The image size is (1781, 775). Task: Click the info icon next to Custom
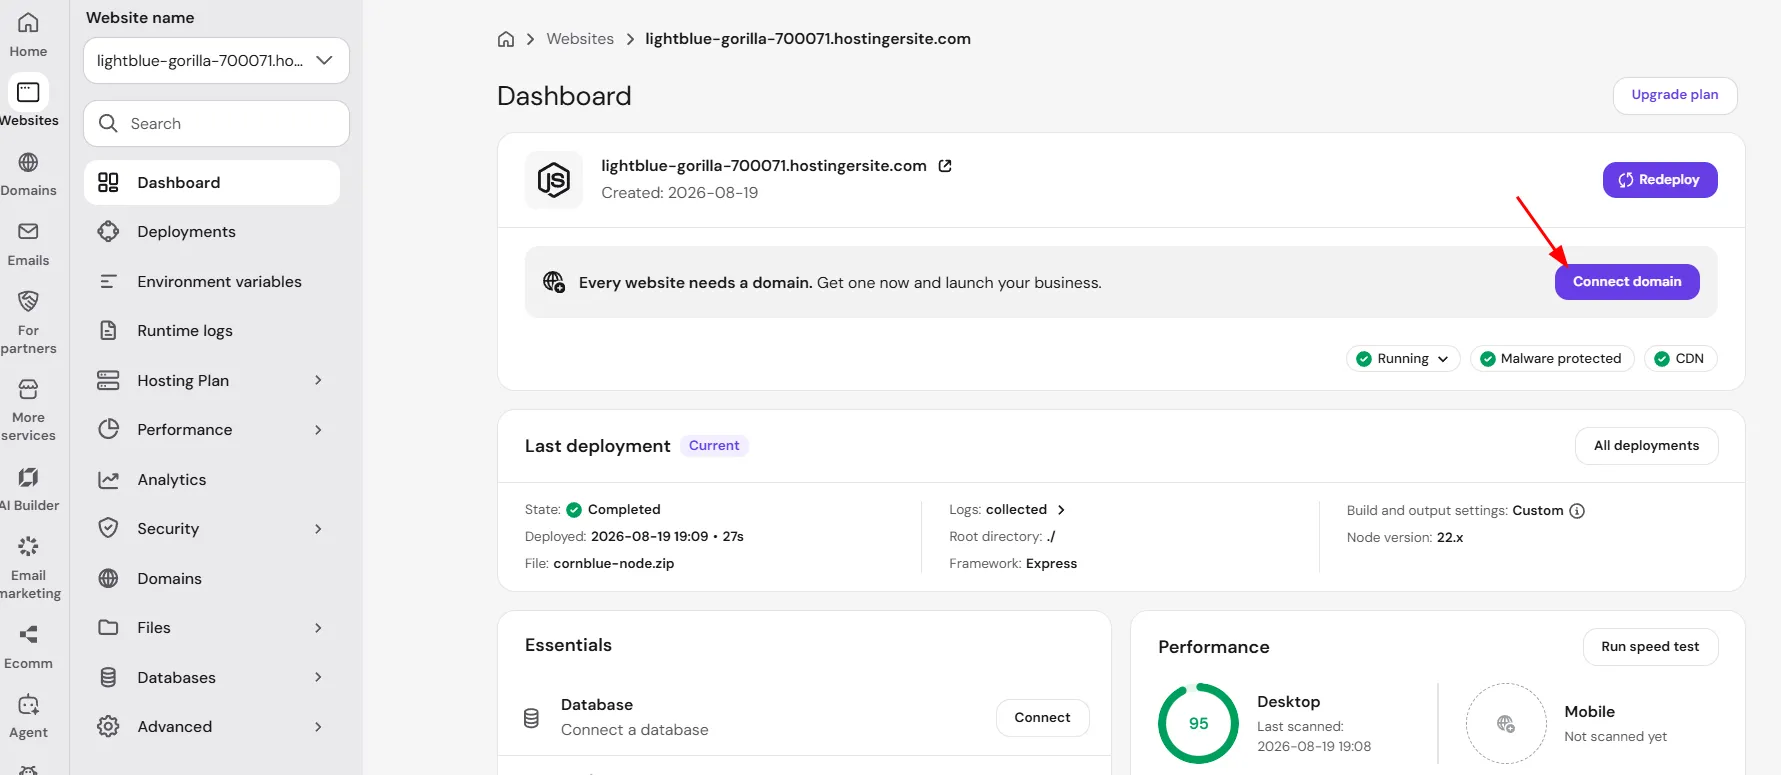point(1577,511)
